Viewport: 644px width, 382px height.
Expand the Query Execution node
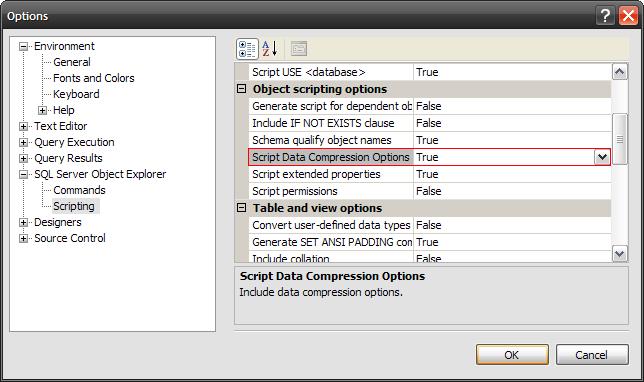(23, 143)
